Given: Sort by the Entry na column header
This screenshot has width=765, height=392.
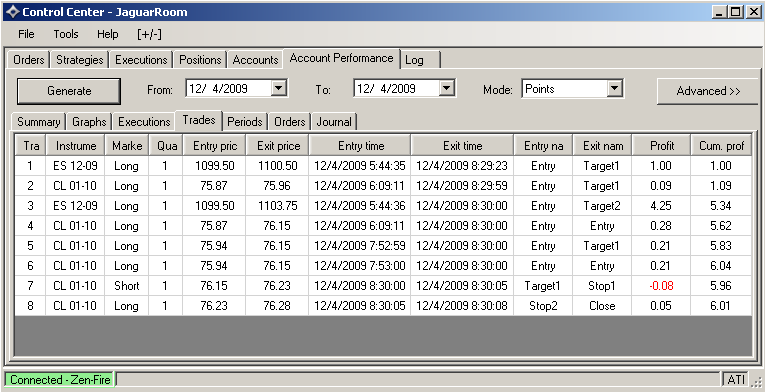Looking at the screenshot, I should click(544, 145).
